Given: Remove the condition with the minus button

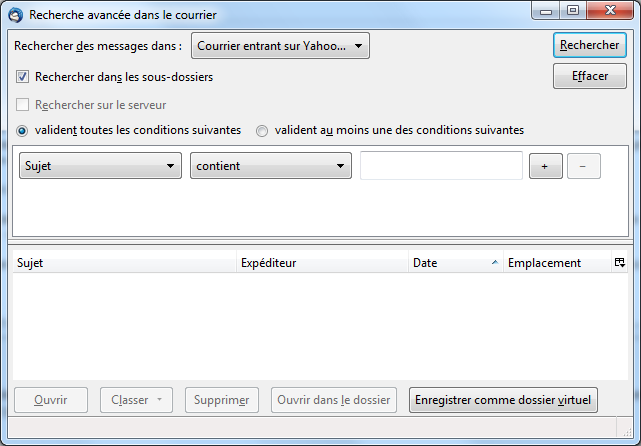Looking at the screenshot, I should 584,166.
